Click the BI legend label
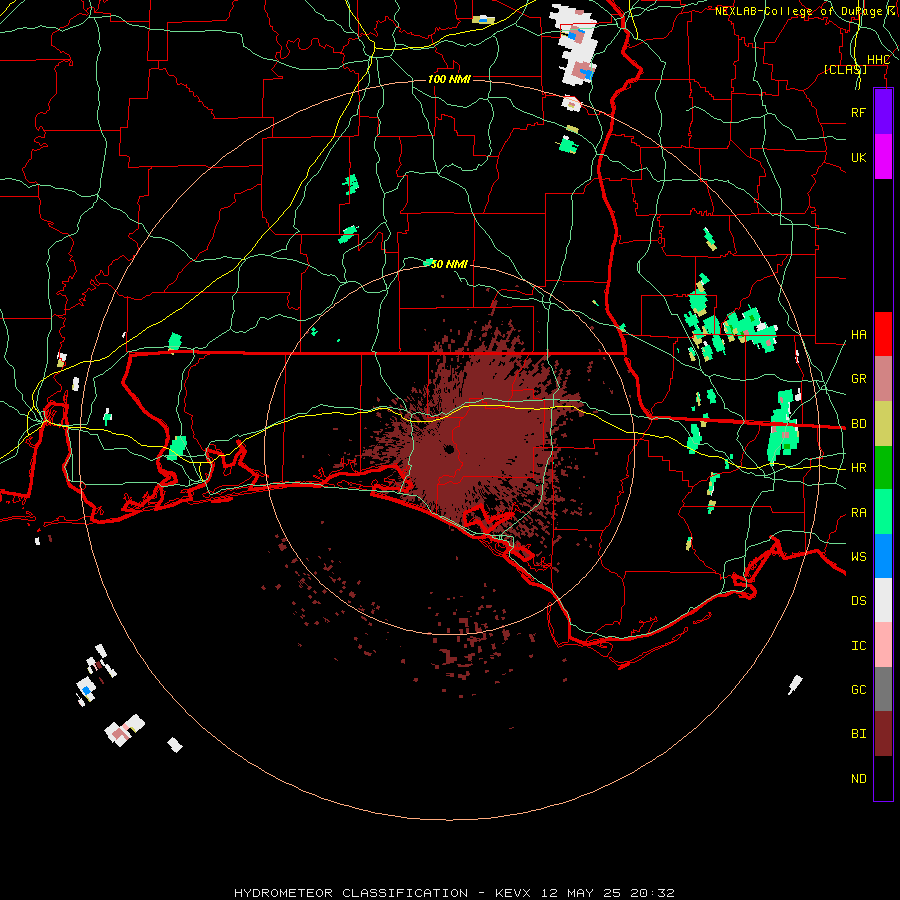The image size is (900, 900). (x=858, y=734)
